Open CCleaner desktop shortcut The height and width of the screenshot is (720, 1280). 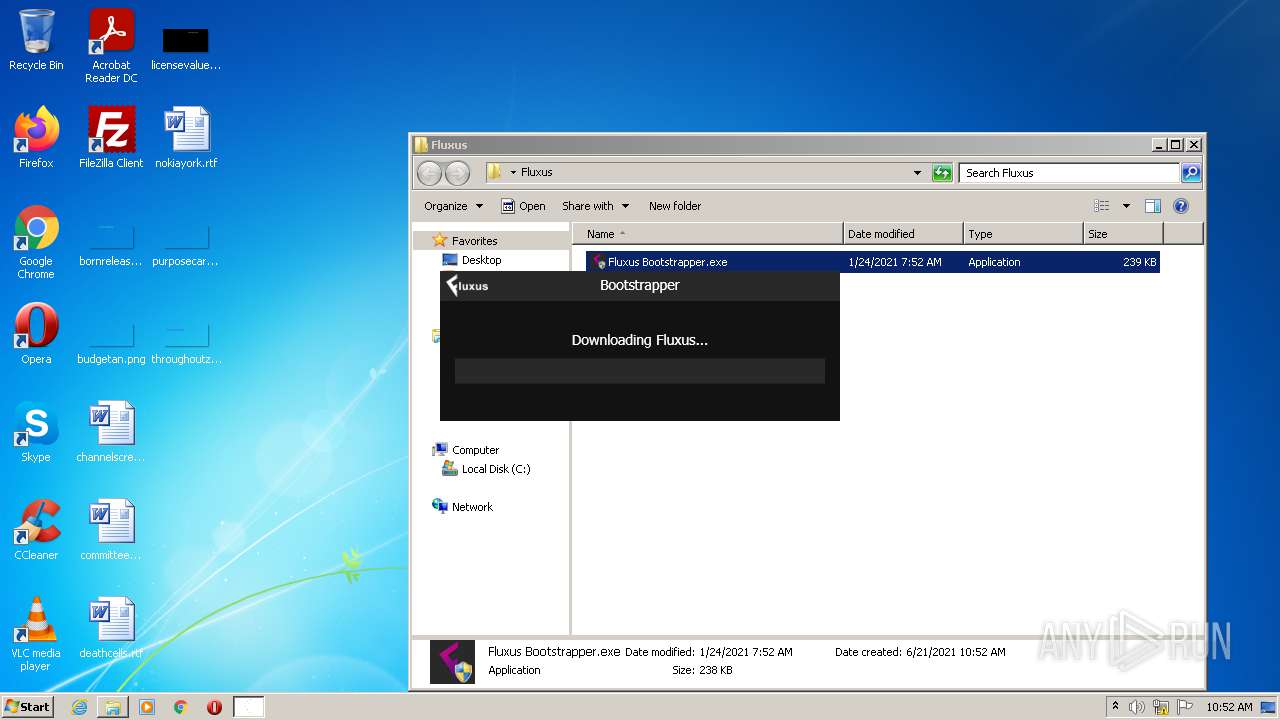tap(36, 530)
